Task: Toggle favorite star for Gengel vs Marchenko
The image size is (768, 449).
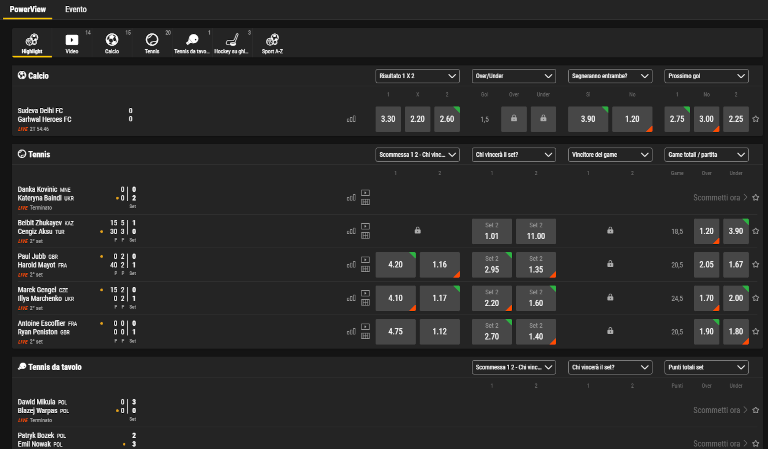Action: click(755, 297)
